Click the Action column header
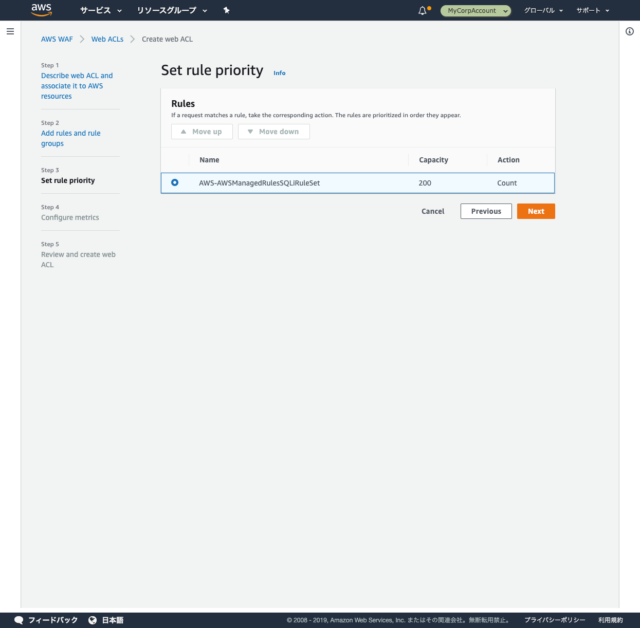The width and height of the screenshot is (640, 628). [x=508, y=160]
